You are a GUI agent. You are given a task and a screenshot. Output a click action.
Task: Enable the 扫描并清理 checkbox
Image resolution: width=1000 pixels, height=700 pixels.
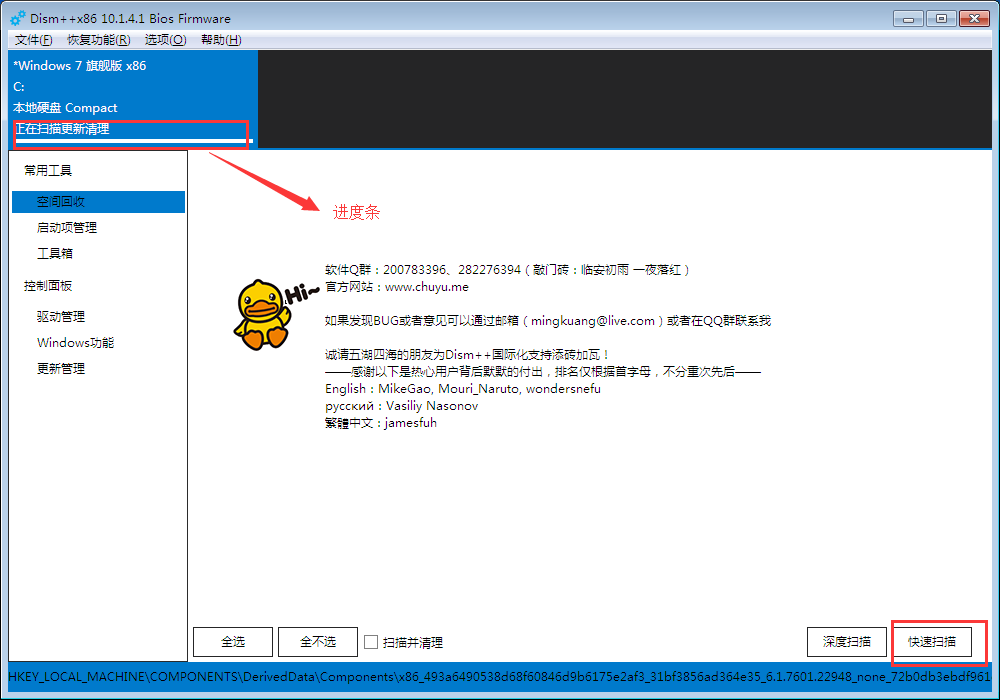coord(371,642)
